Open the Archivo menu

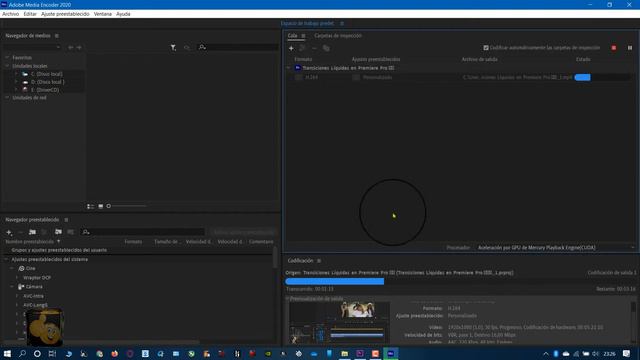pyautogui.click(x=11, y=14)
